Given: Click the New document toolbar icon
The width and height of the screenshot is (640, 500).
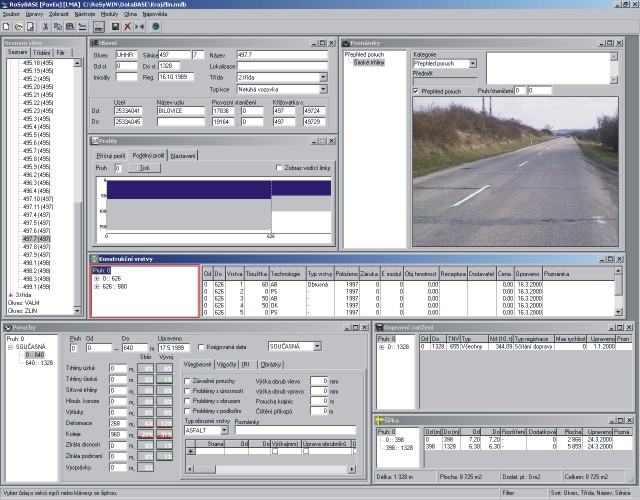Looking at the screenshot, I should (x=8, y=25).
